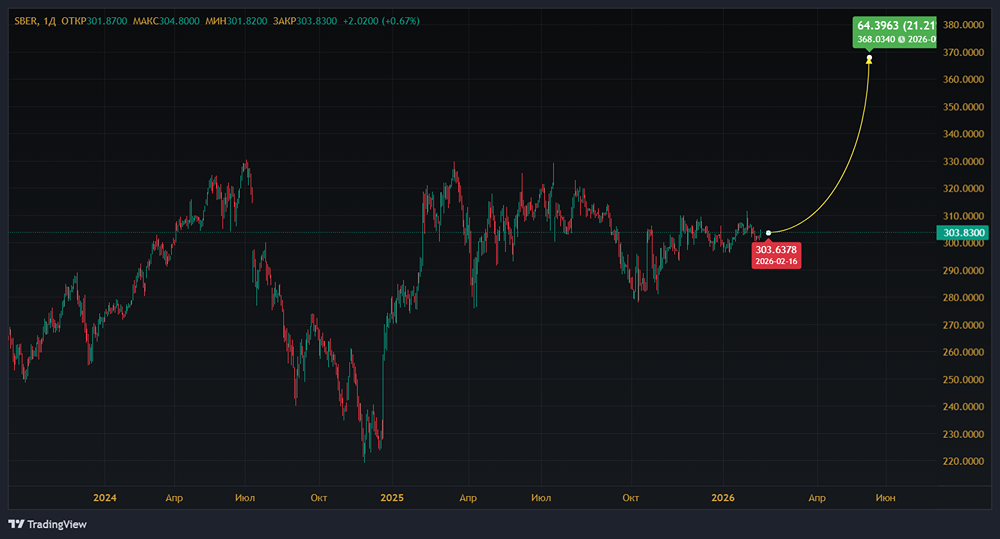Click the 260.0000 price axis label
Image resolution: width=1000 pixels, height=539 pixels.
tap(963, 352)
